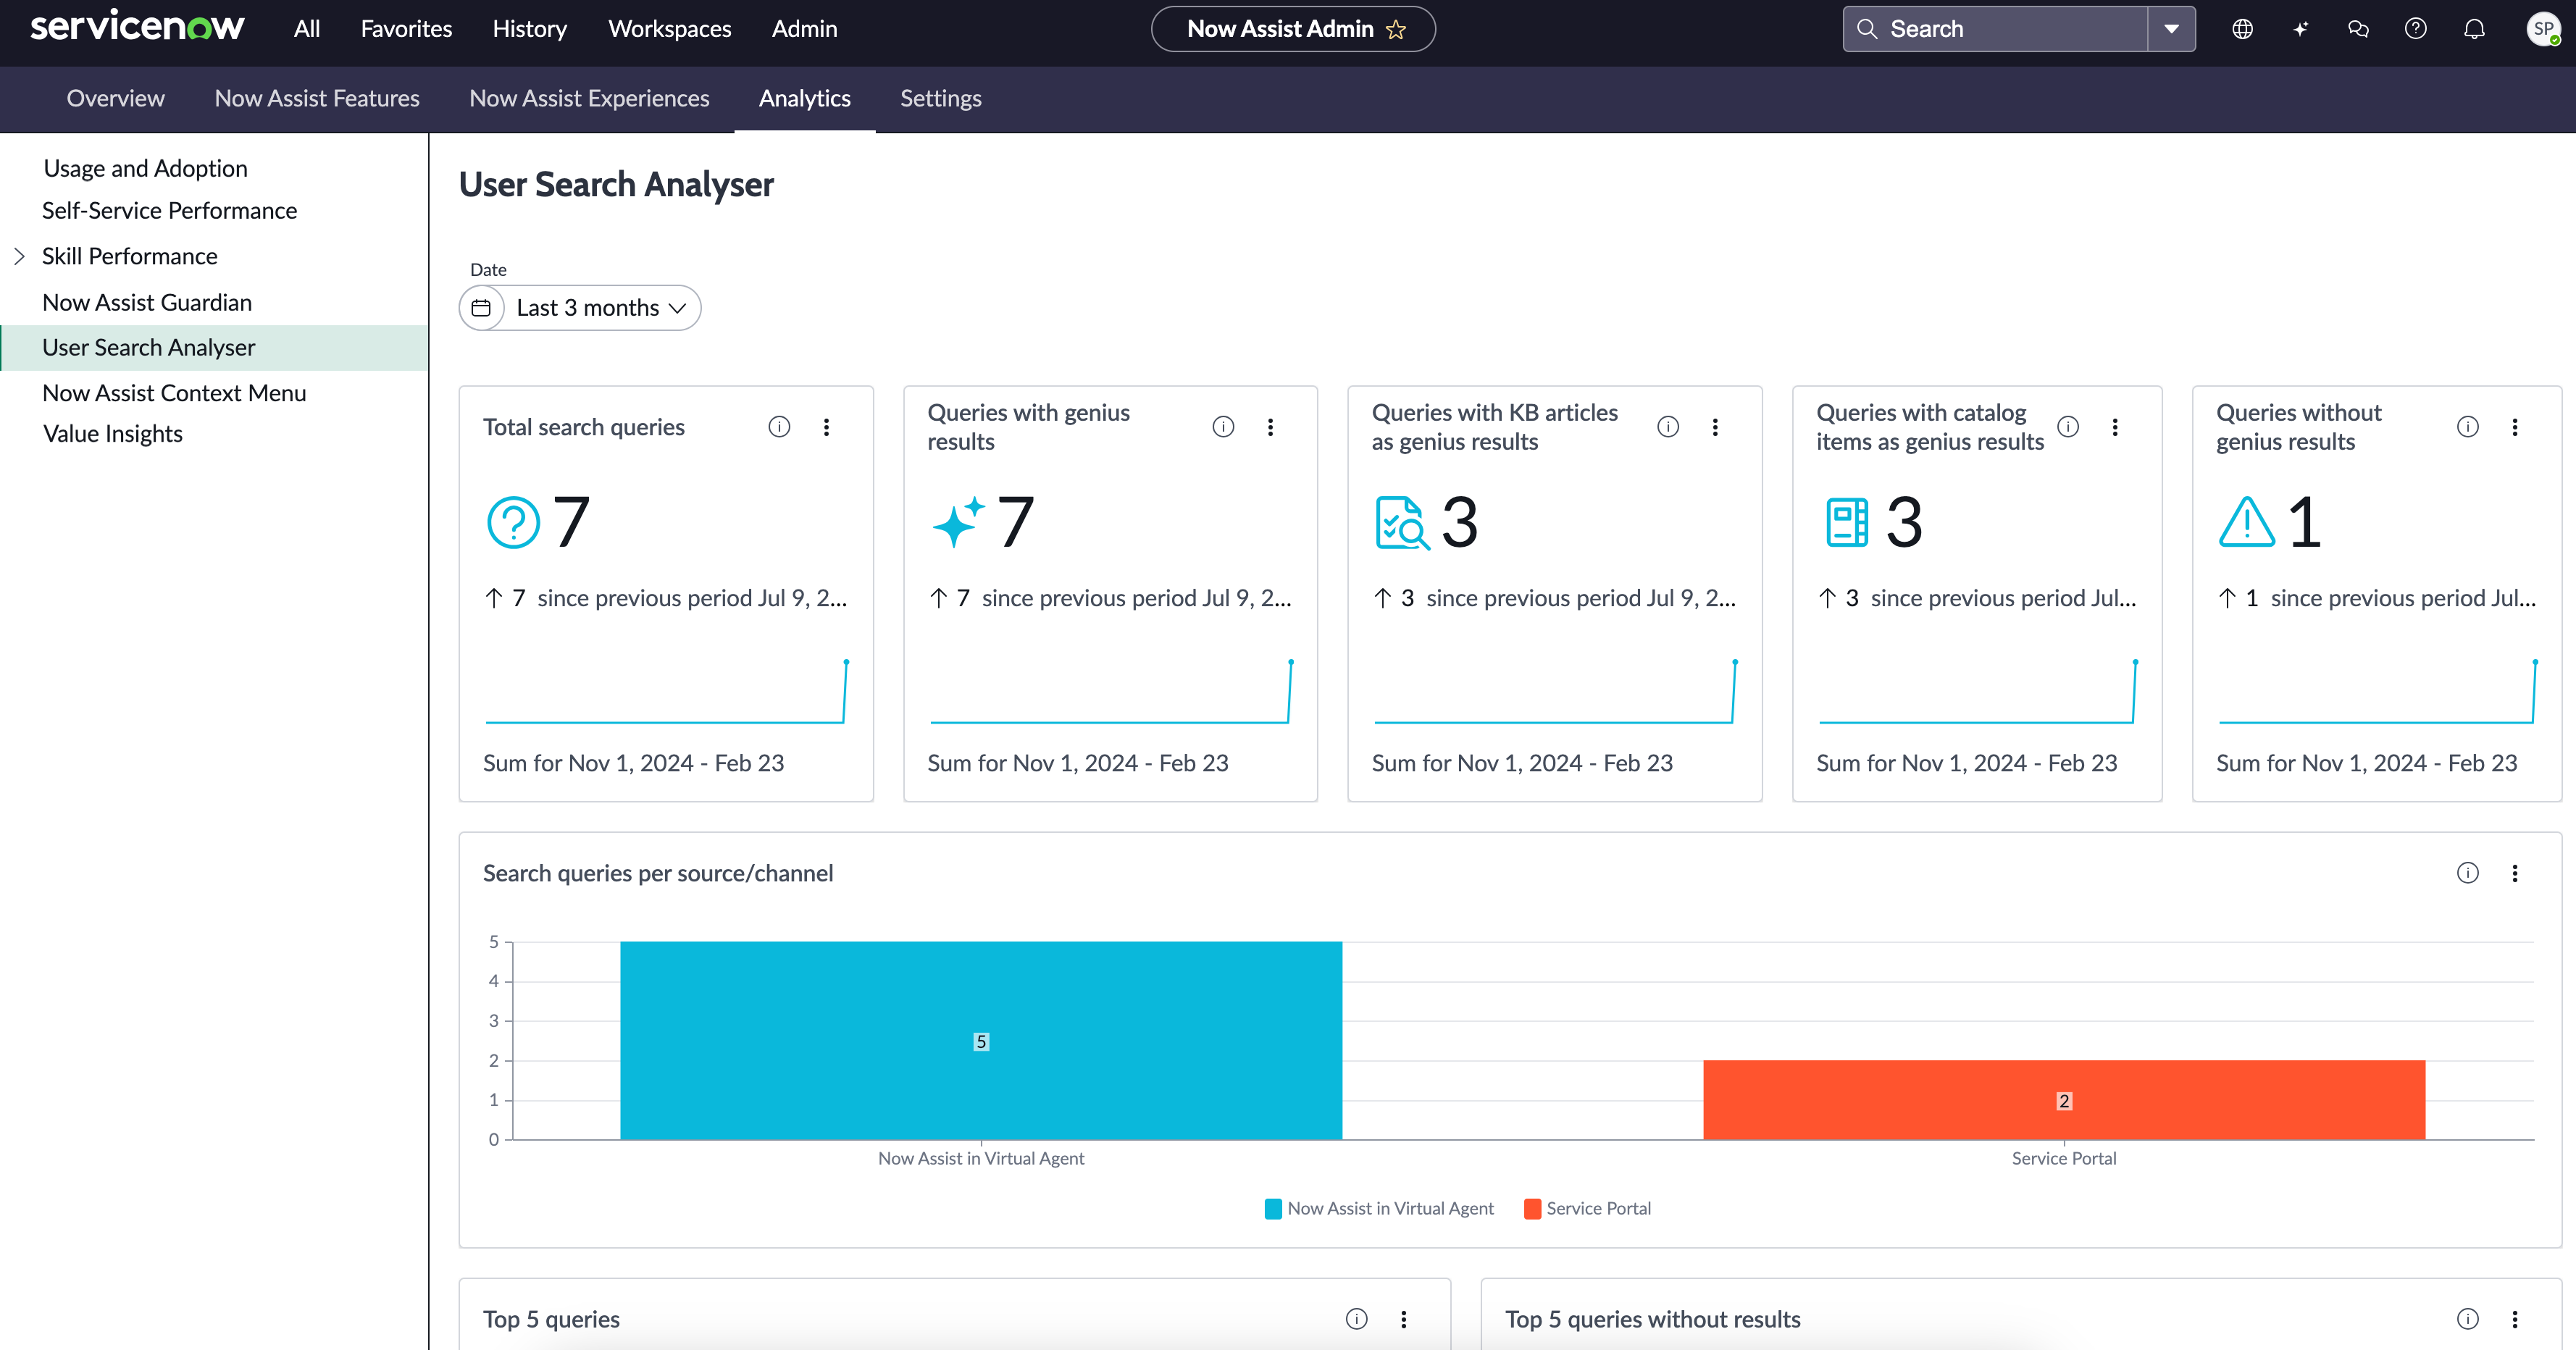2576x1350 pixels.
Task: Select the Analytics tab
Action: coord(805,98)
